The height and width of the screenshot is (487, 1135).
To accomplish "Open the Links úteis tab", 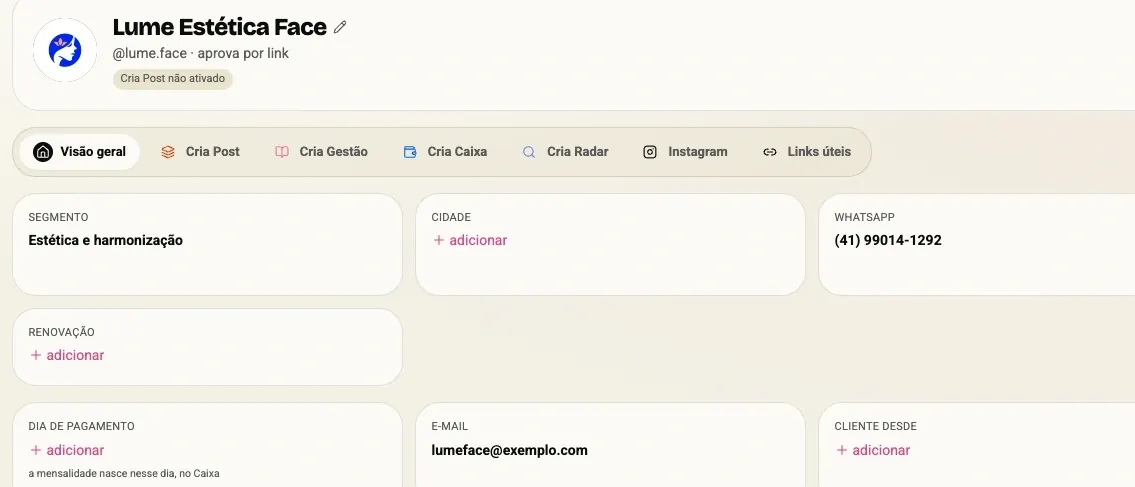I will [807, 152].
